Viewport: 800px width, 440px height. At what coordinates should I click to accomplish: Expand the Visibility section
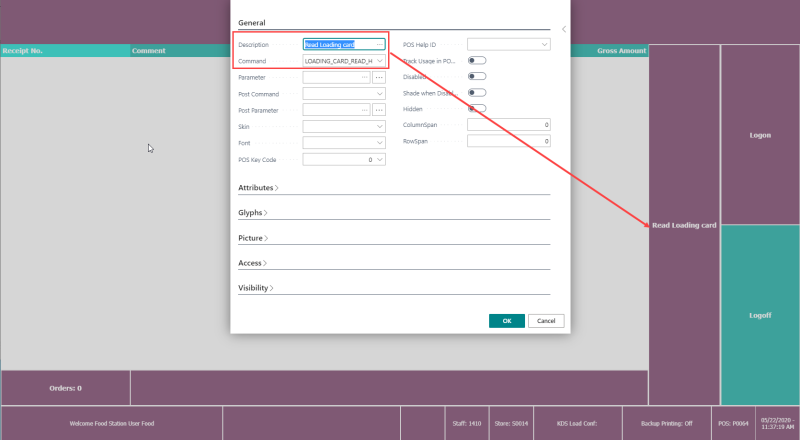tap(256, 288)
